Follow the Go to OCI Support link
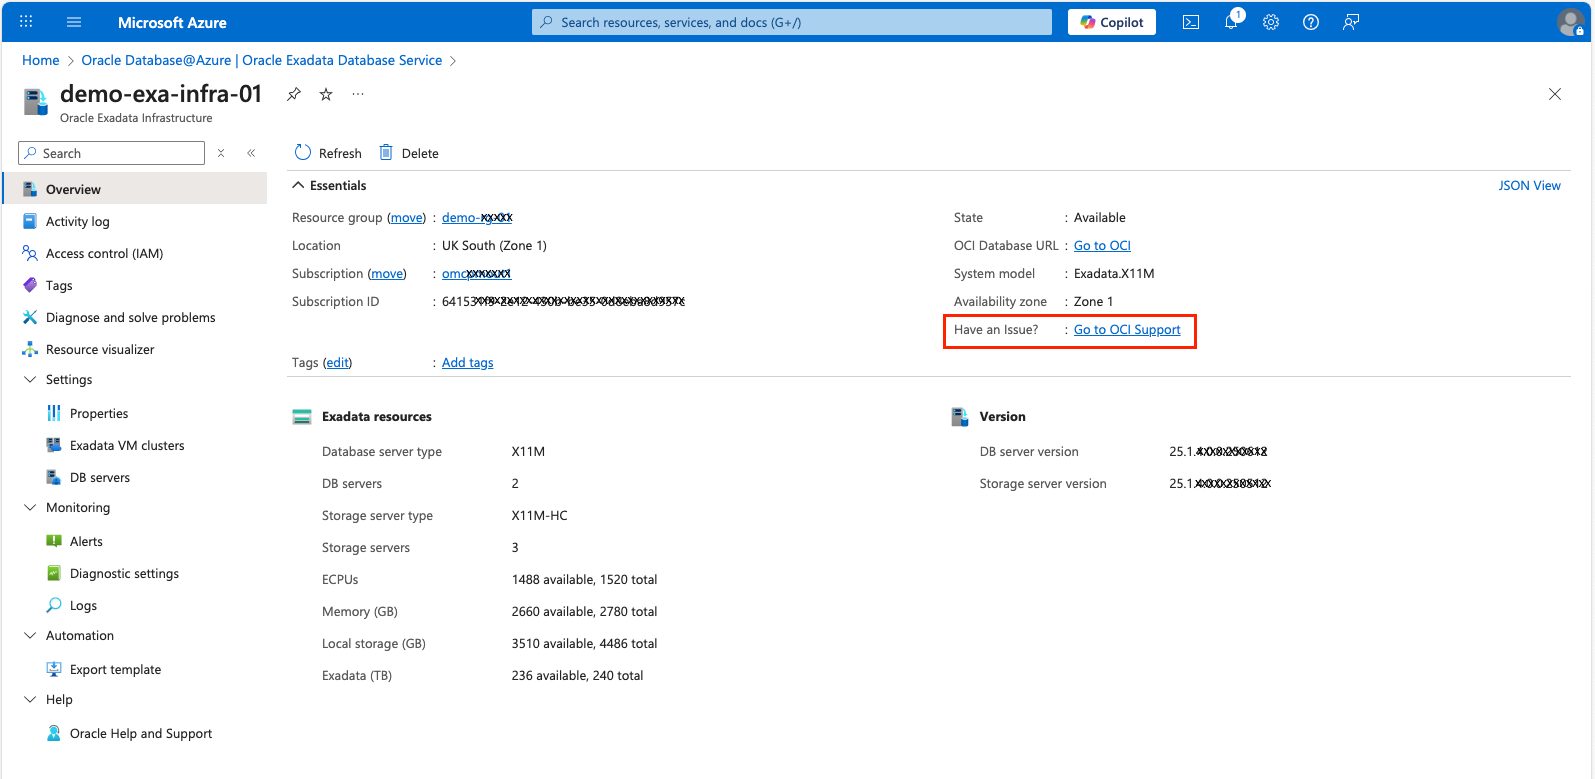 1127,330
